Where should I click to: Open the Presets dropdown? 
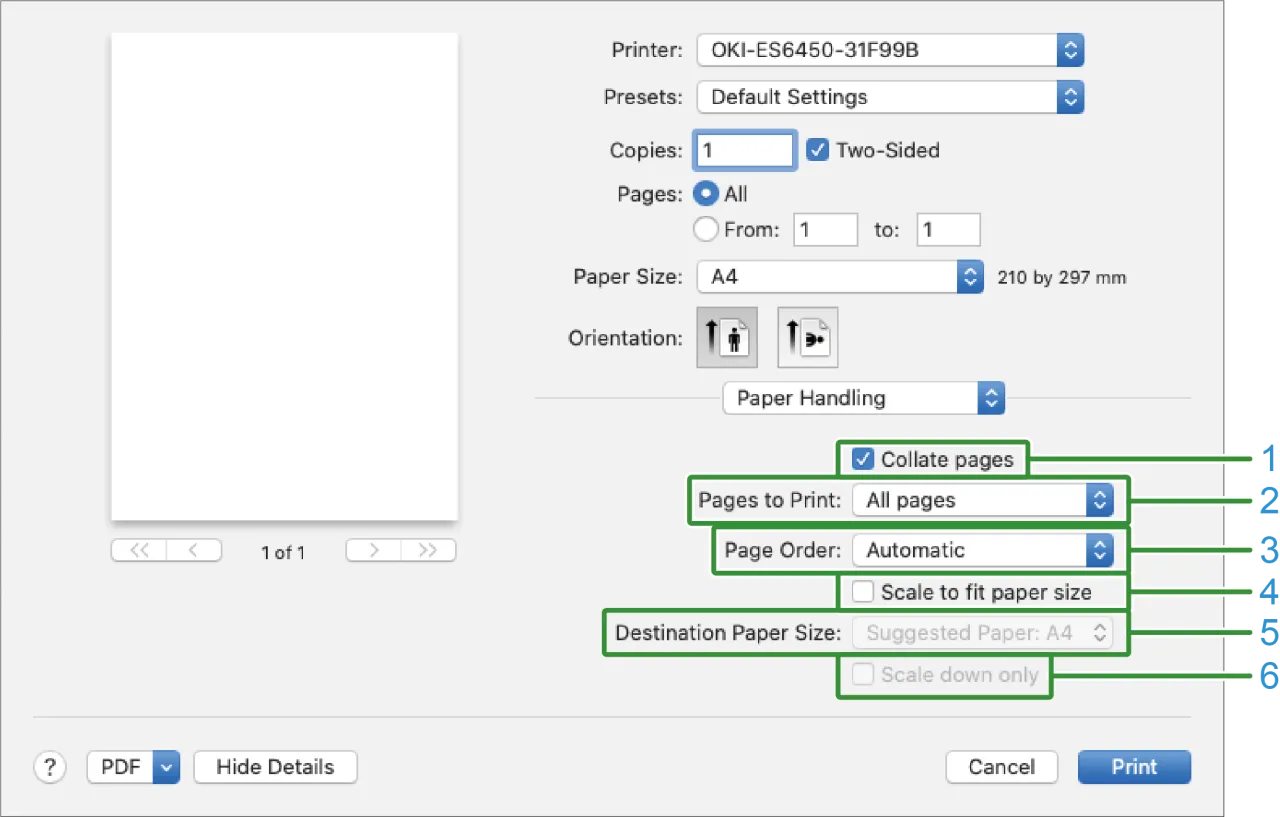coord(890,97)
